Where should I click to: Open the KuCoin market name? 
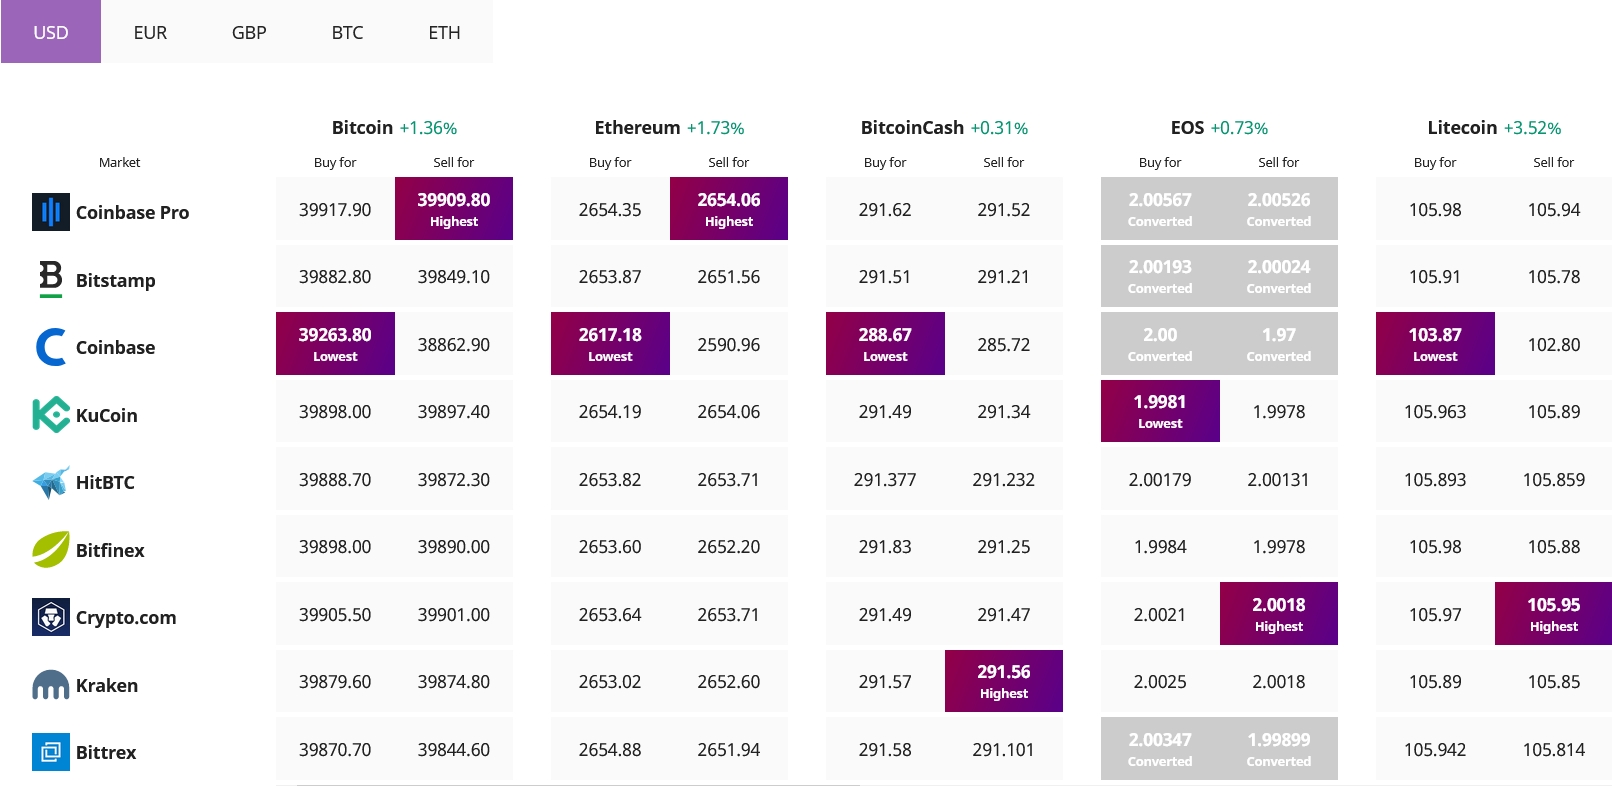point(107,415)
